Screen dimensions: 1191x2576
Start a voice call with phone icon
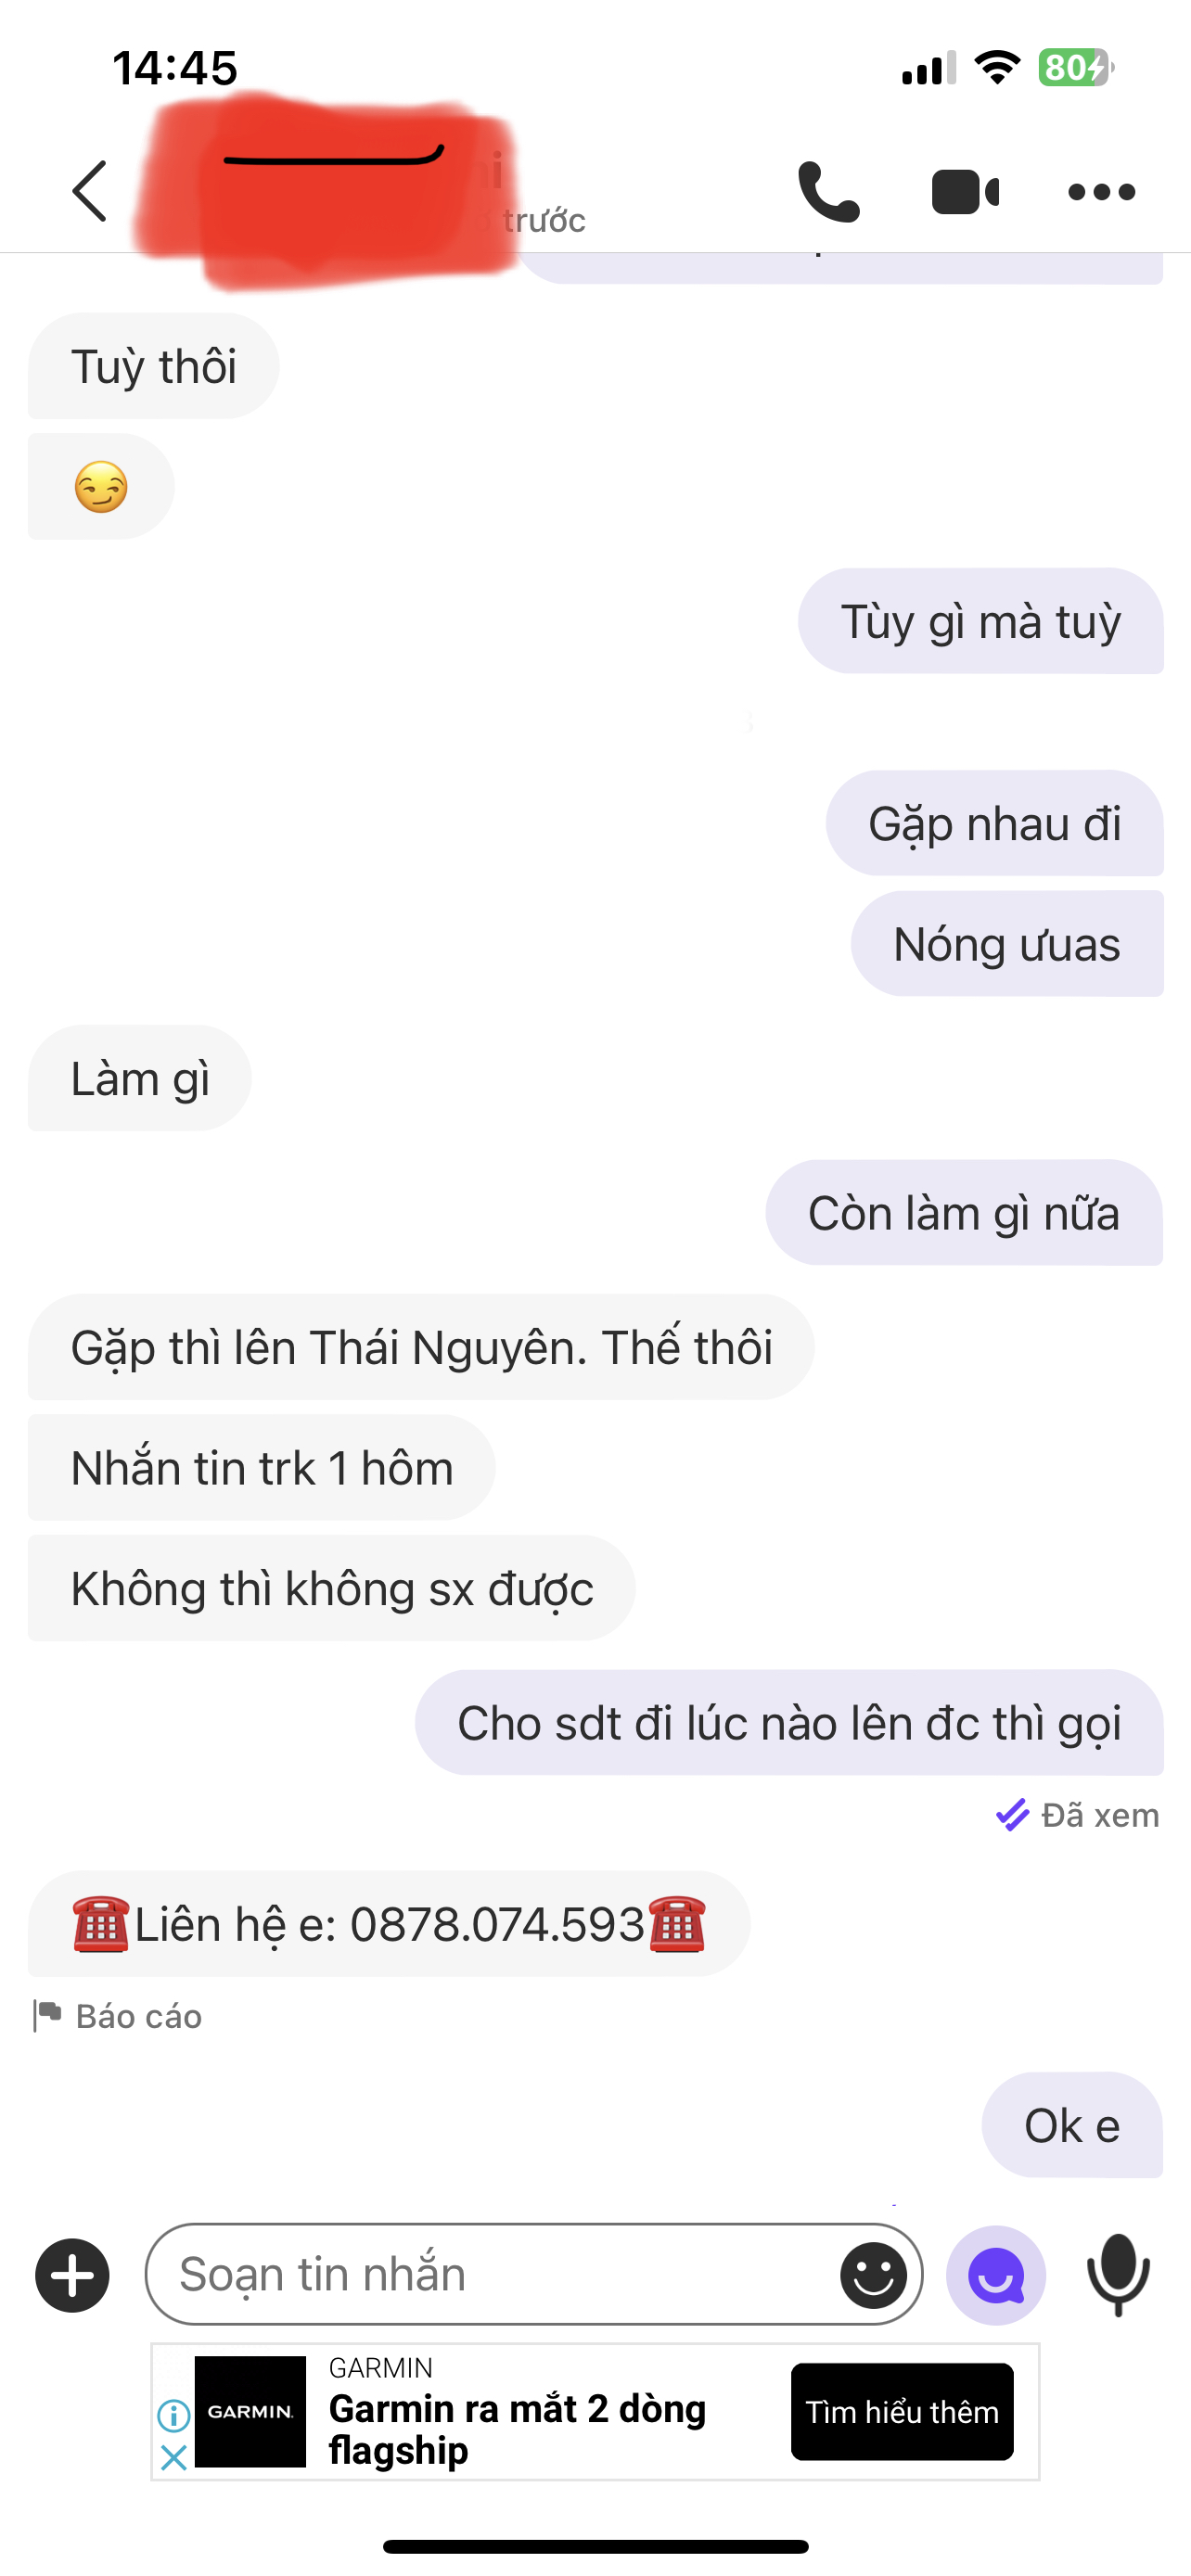(828, 191)
